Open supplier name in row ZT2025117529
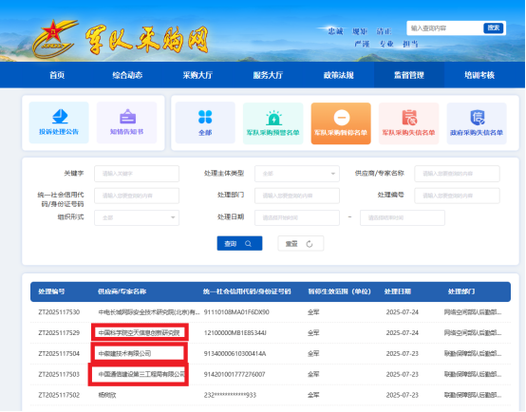This screenshot has width=526, height=412. [x=139, y=333]
